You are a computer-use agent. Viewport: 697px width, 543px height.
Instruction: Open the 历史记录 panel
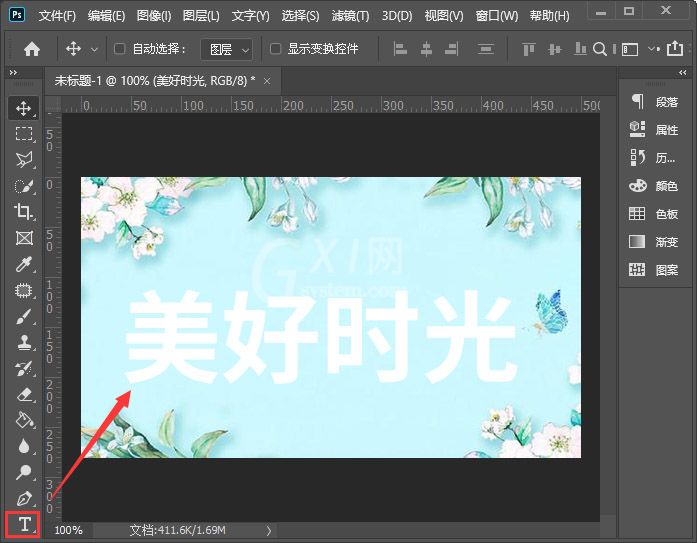pos(653,158)
